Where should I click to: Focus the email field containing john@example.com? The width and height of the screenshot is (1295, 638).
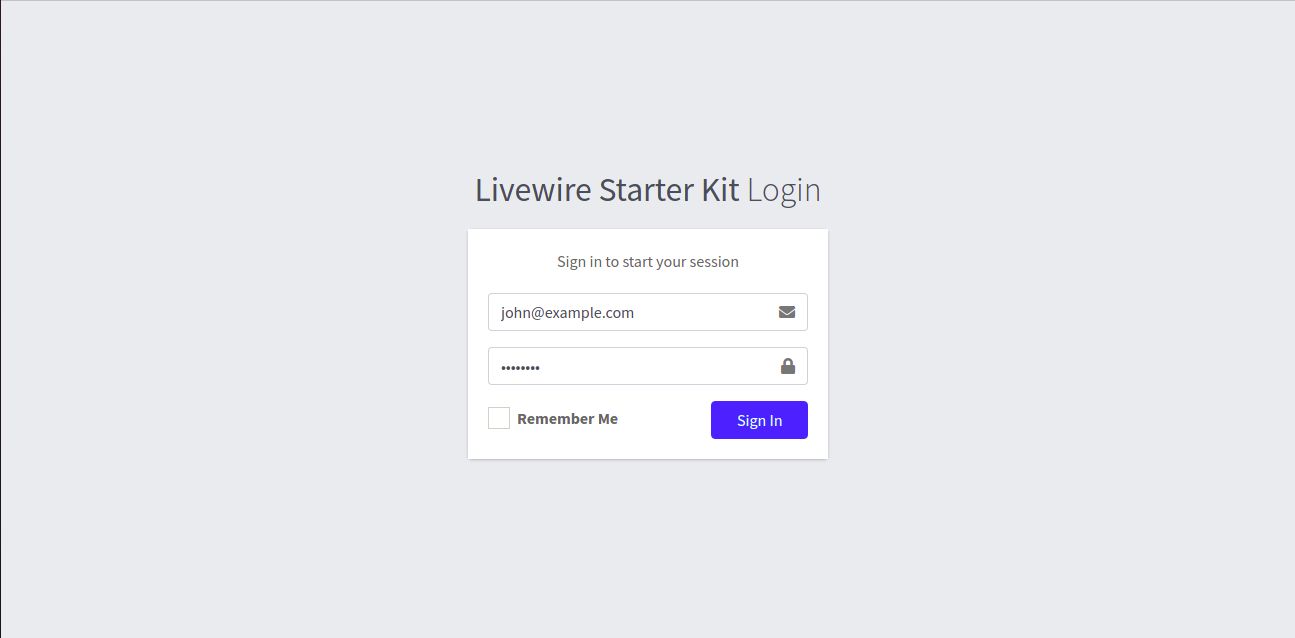pyautogui.click(x=648, y=312)
